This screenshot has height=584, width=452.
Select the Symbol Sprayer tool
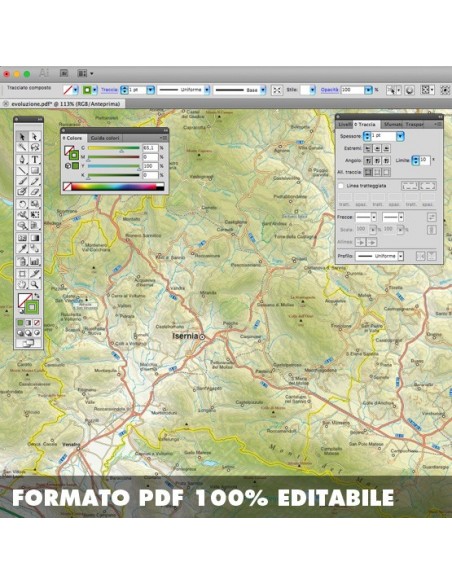tap(22, 261)
